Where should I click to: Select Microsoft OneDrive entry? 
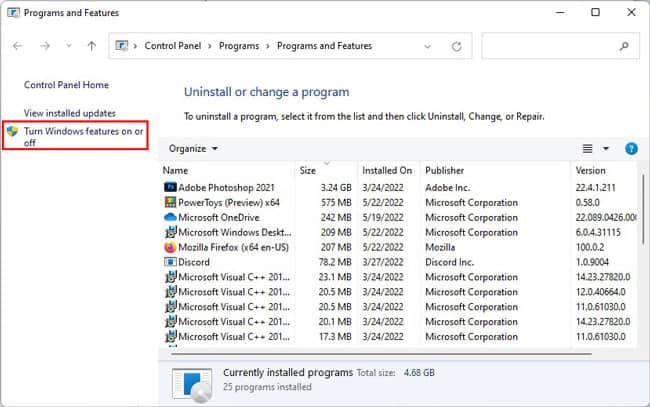(x=218, y=217)
